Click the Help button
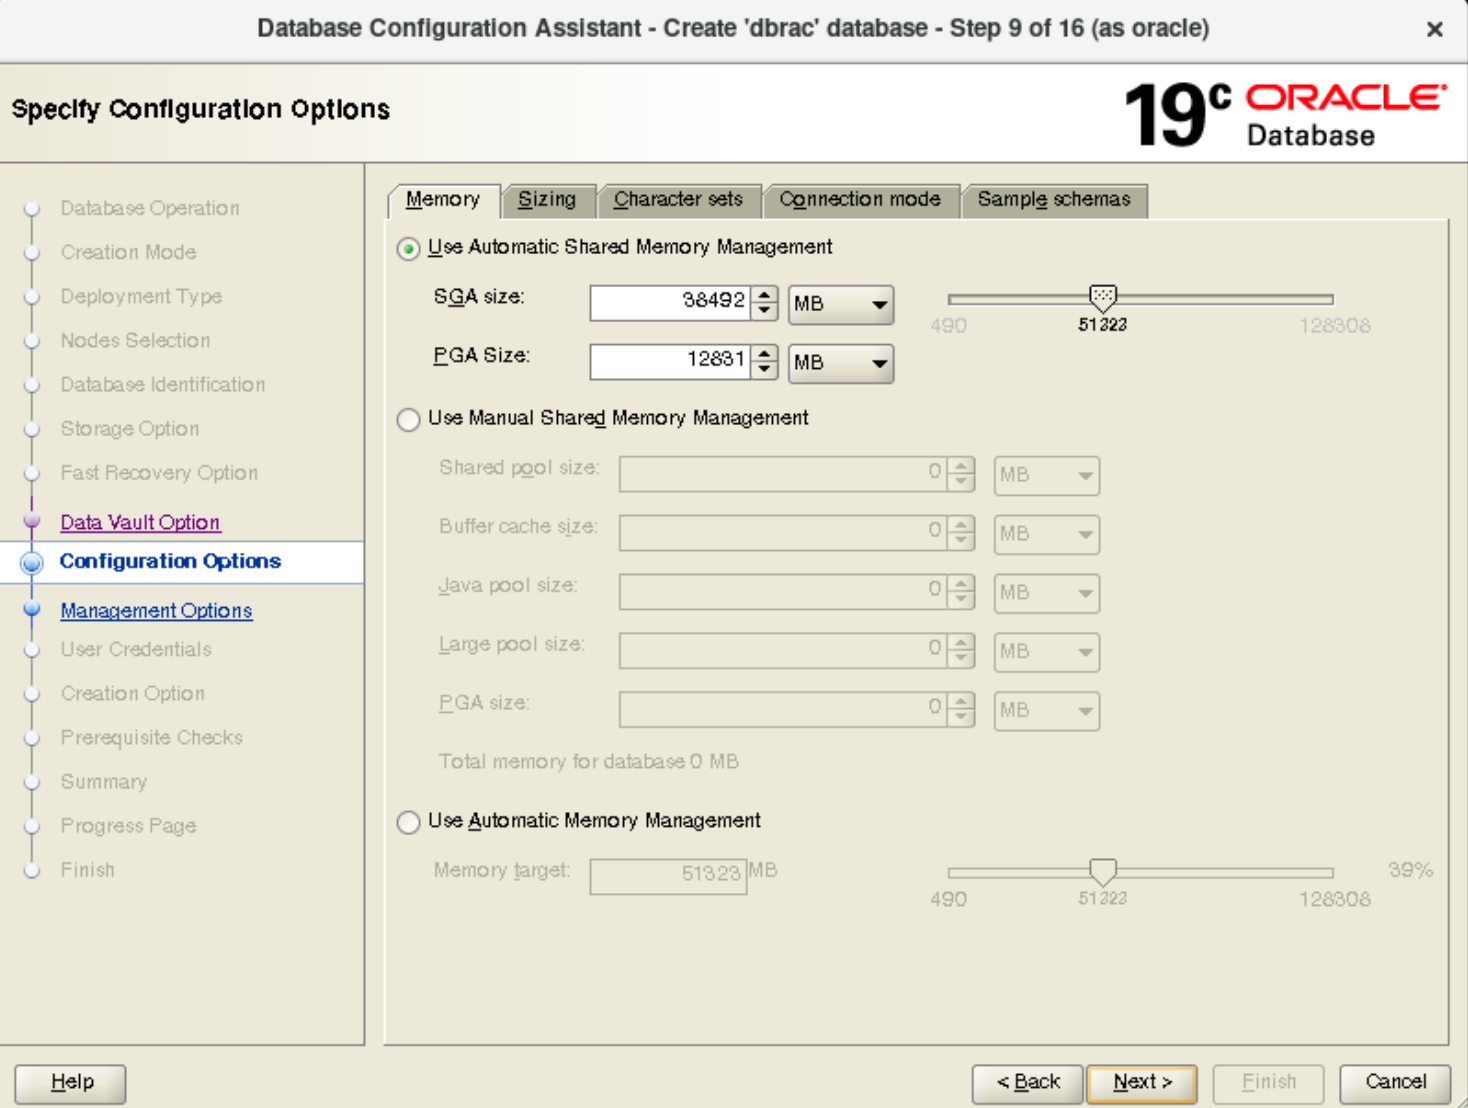The width and height of the screenshot is (1468, 1108). [71, 1083]
